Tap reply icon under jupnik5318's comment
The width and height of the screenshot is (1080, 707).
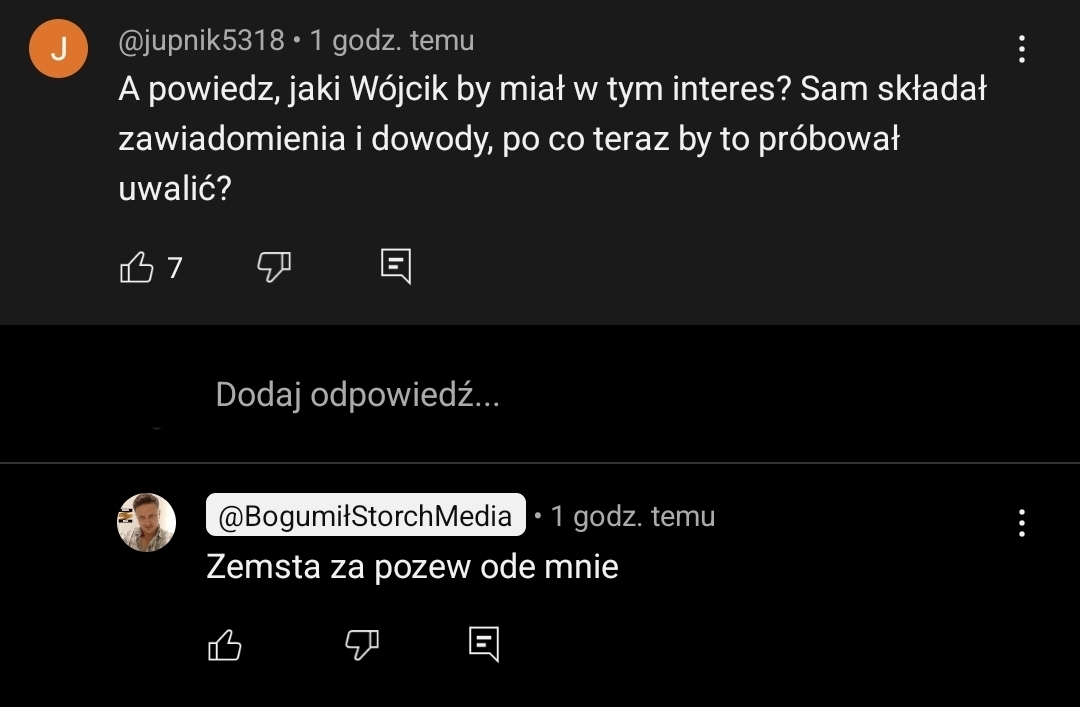pyautogui.click(x=396, y=266)
